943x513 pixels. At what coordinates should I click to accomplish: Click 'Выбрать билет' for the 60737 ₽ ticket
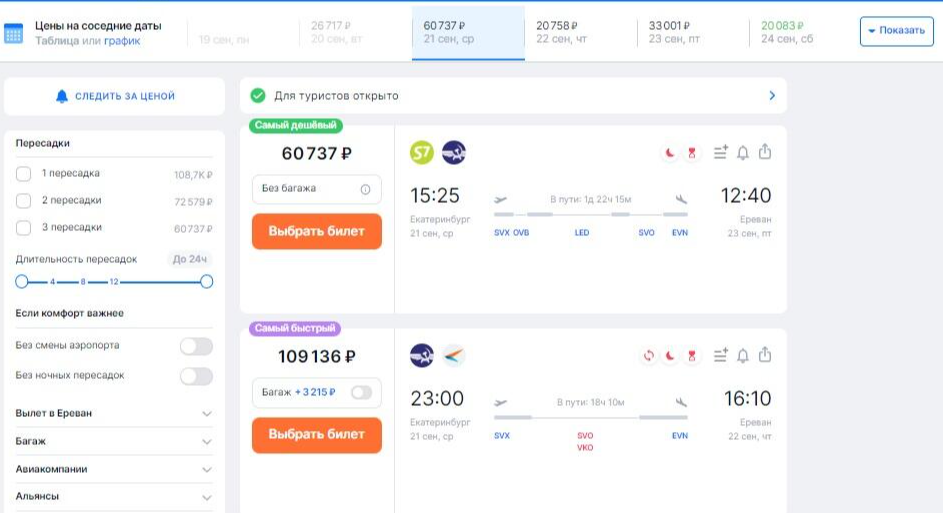(316, 231)
